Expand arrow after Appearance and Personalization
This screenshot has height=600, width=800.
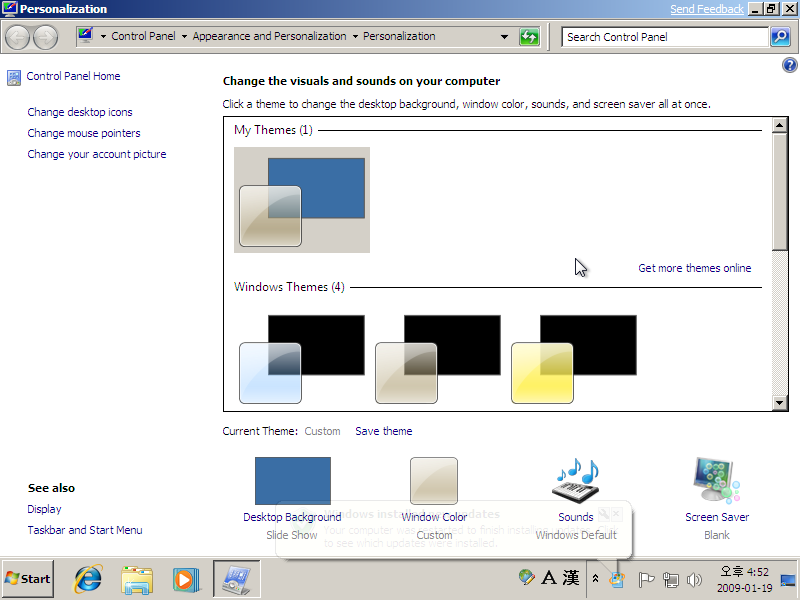point(355,37)
